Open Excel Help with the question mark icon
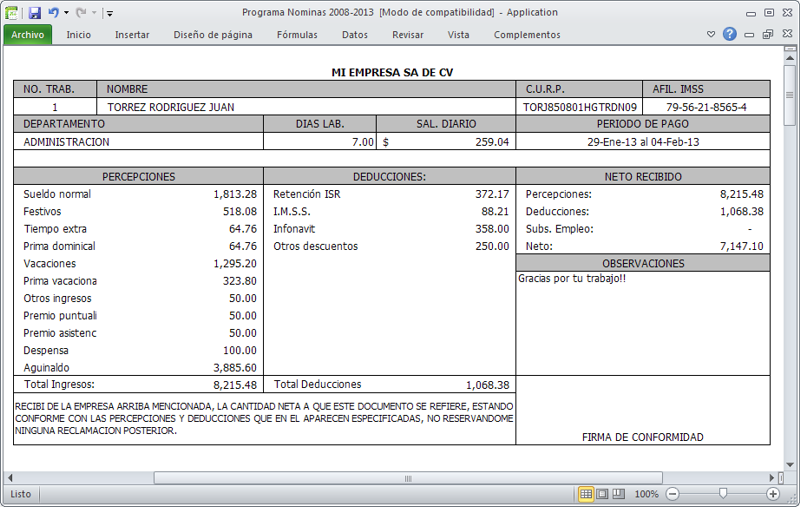Viewport: 800px width, 507px height. 730,34
